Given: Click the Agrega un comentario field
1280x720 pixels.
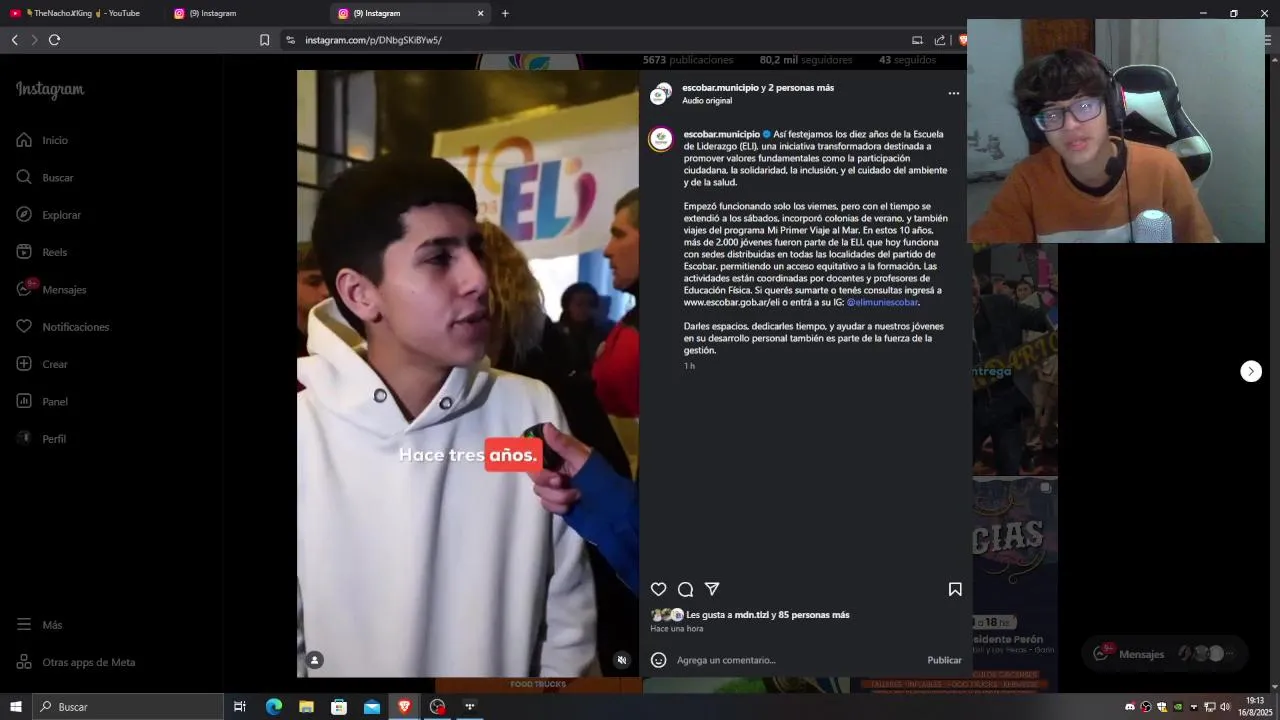Looking at the screenshot, I should (795, 660).
